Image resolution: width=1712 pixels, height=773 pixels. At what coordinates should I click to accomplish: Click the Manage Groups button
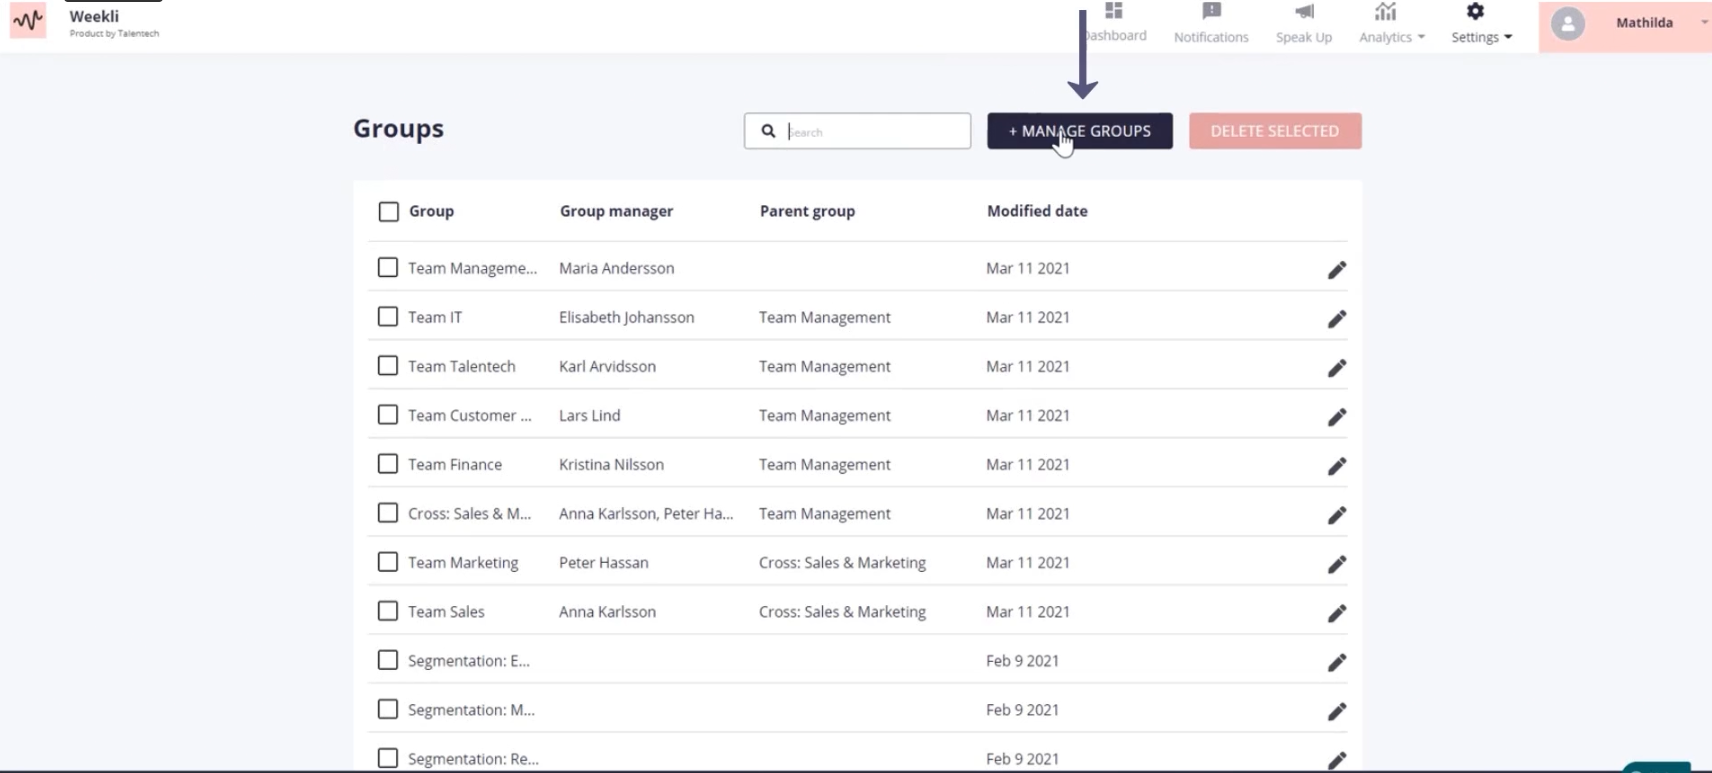1080,131
